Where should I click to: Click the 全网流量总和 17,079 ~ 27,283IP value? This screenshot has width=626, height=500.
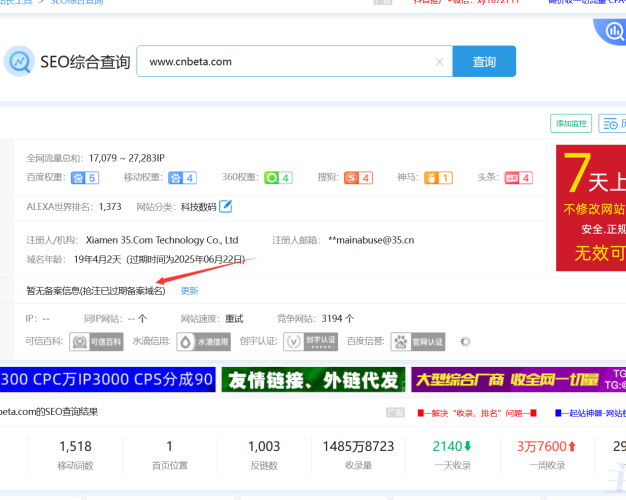pyautogui.click(x=127, y=158)
